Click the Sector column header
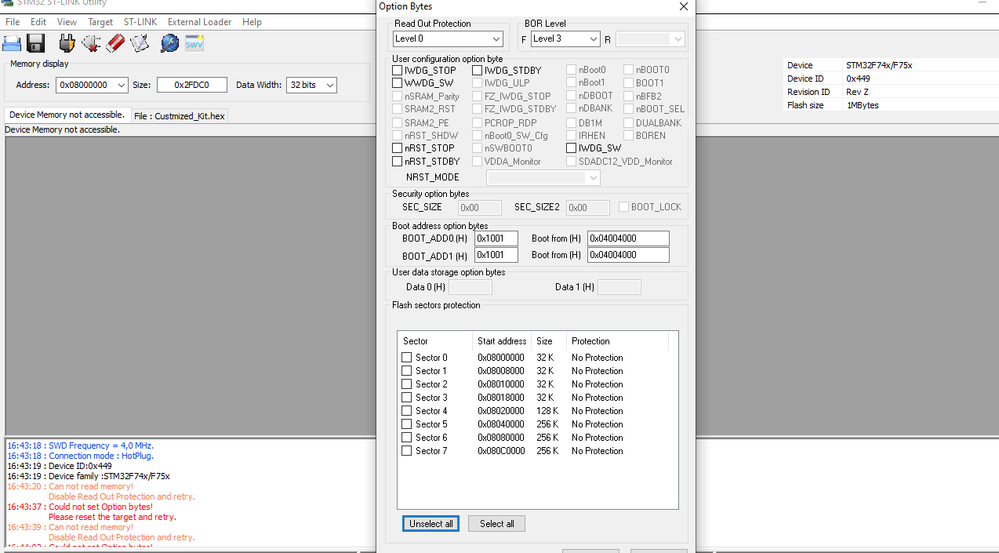Image resolution: width=999 pixels, height=553 pixels. coord(435,341)
